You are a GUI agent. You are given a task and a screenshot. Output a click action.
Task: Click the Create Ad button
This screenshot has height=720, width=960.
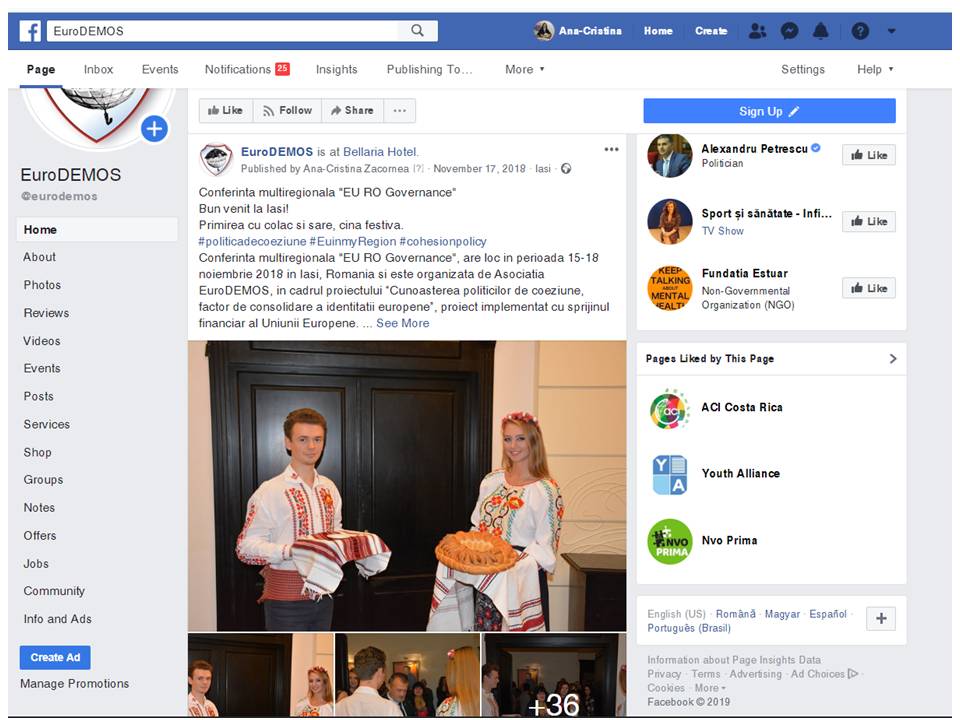tap(55, 658)
